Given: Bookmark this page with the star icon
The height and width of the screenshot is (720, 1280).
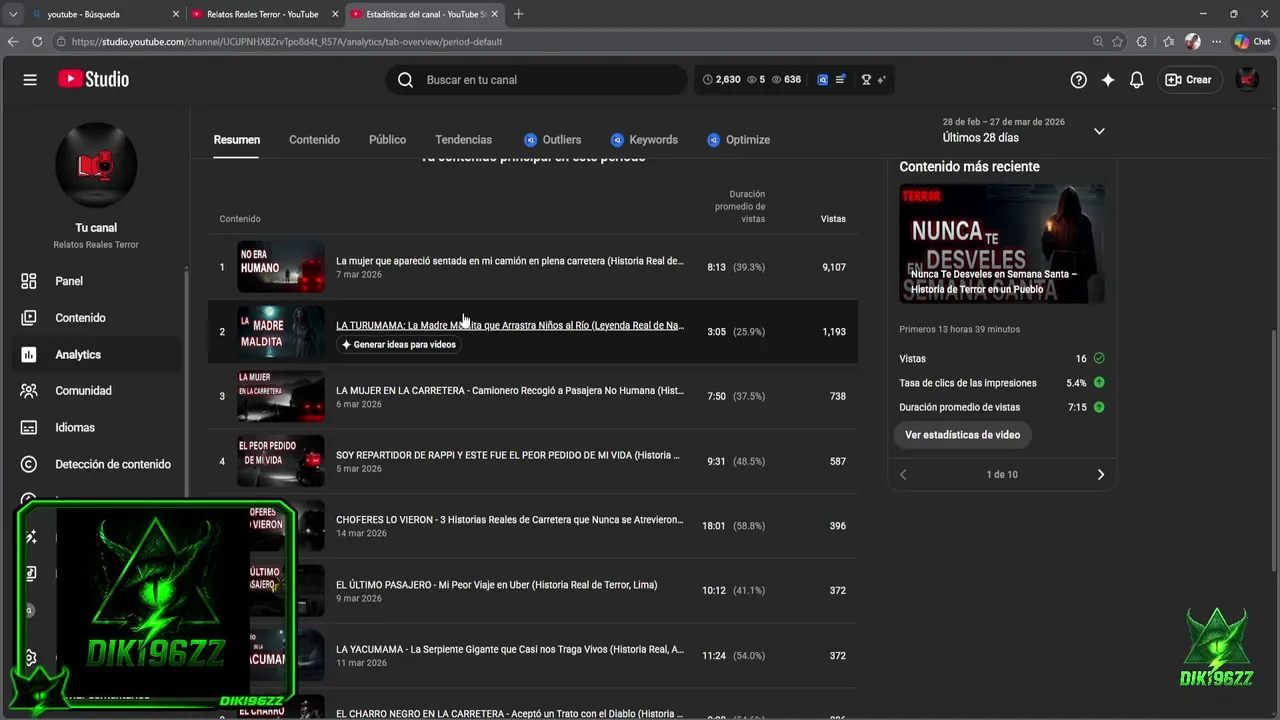Looking at the screenshot, I should pyautogui.click(x=1117, y=42).
